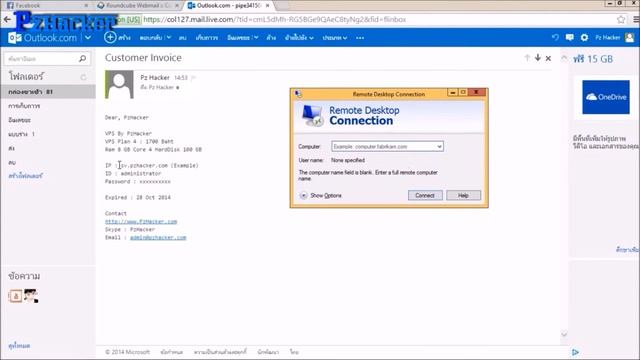640x360 pixels.
Task: Open the www.pzhacker.com link in the email
Action: coord(141,221)
